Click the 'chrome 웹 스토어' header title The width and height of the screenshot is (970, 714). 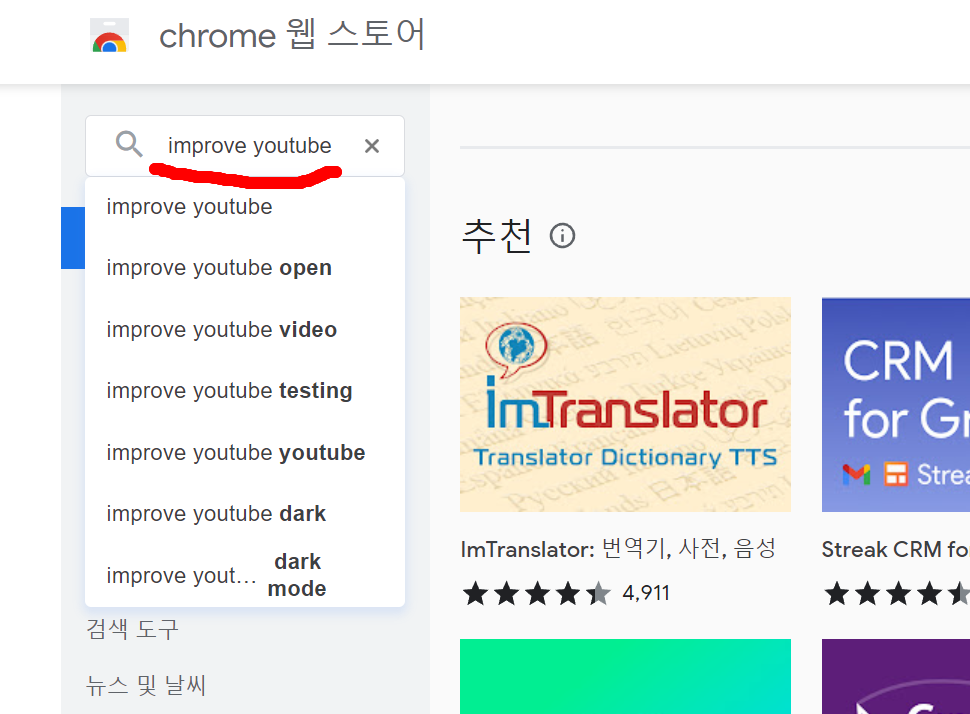point(292,35)
